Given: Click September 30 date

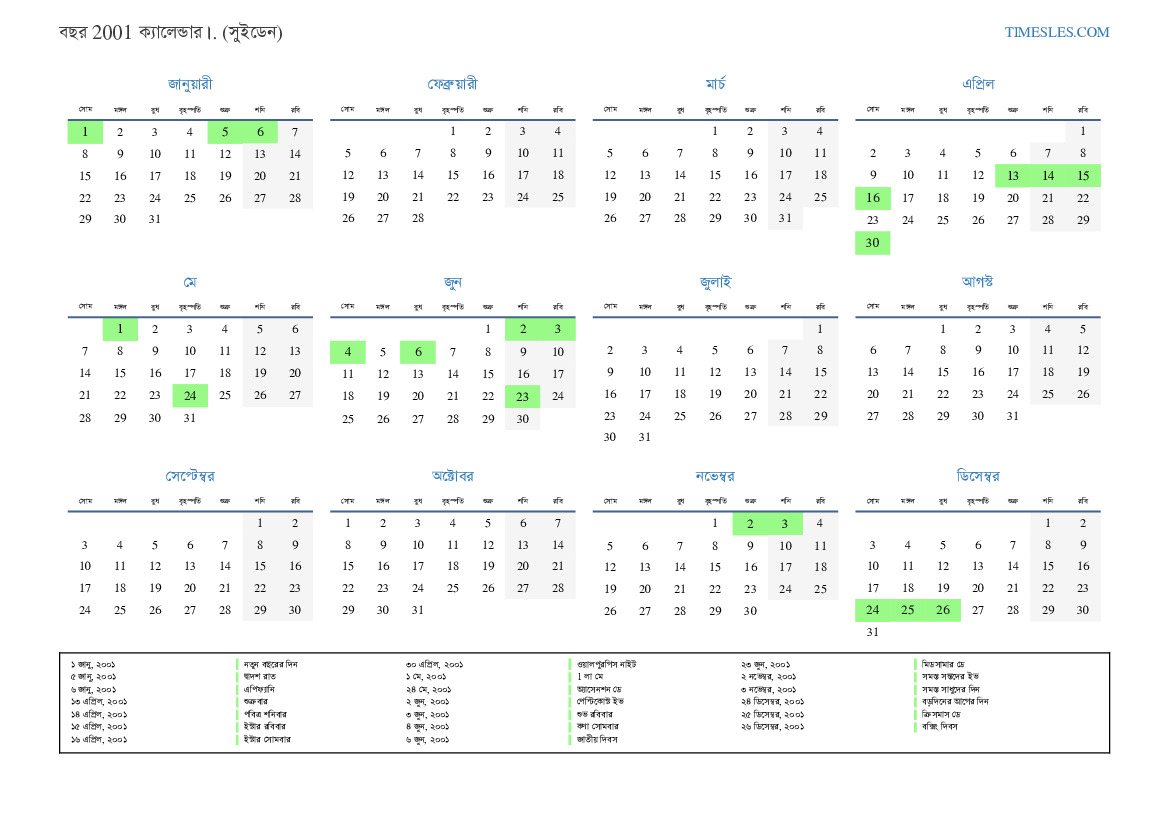Looking at the screenshot, I should 295,610.
